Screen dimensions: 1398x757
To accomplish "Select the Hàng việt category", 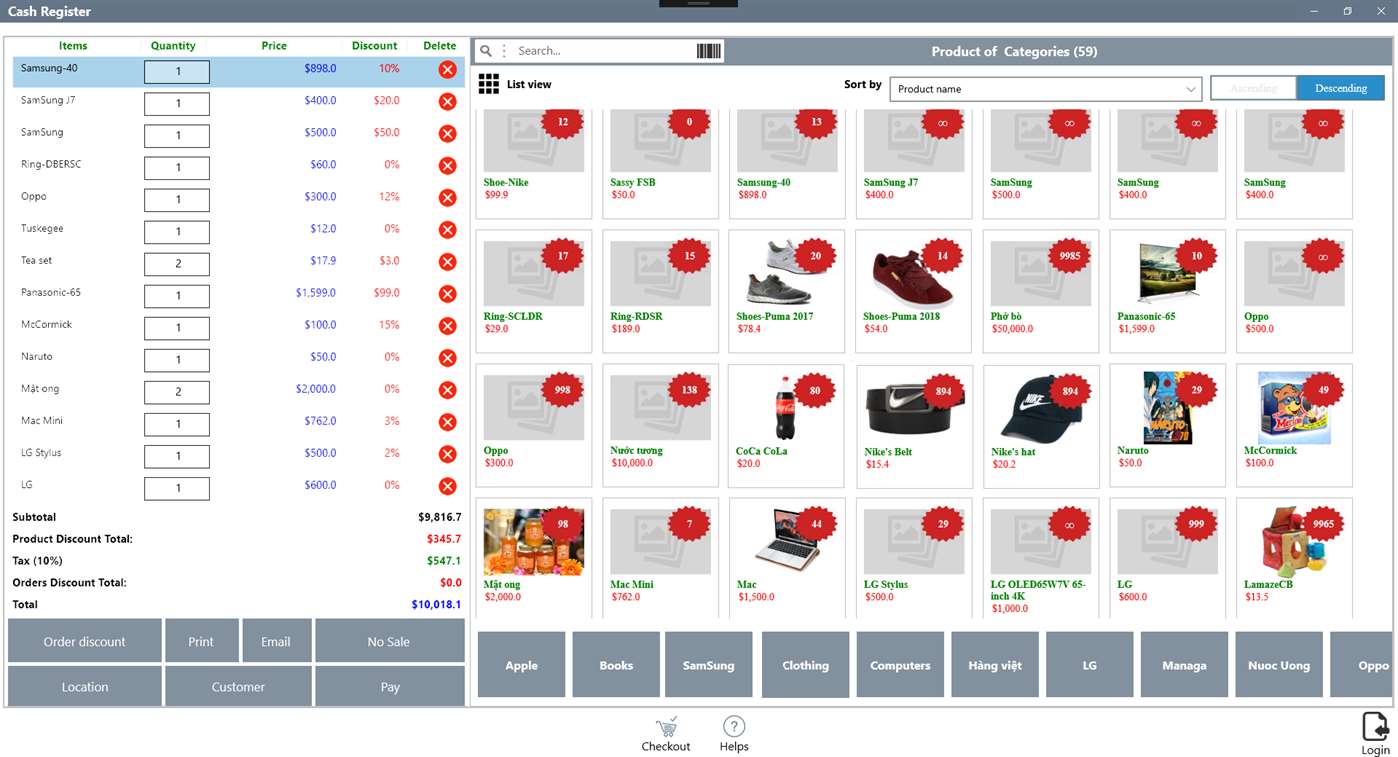I will tap(995, 665).
